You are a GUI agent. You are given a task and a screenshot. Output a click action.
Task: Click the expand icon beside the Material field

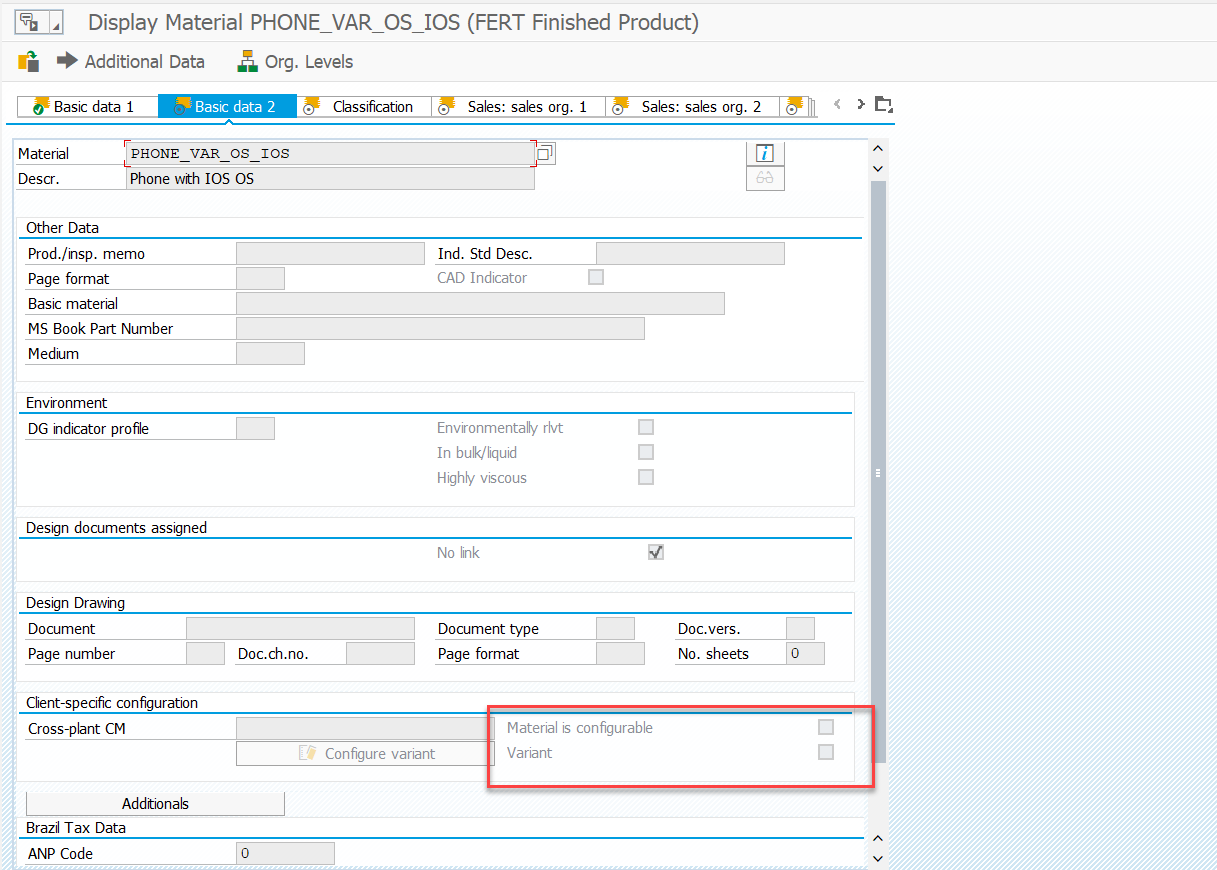coord(545,153)
